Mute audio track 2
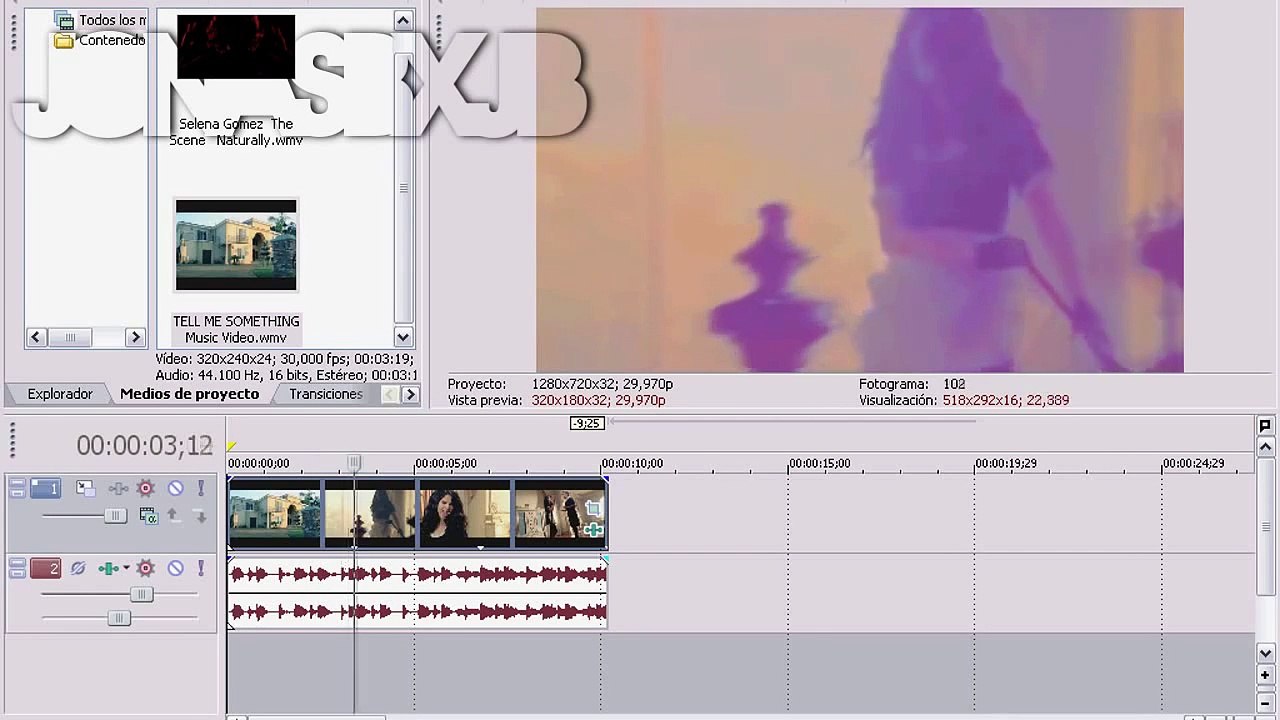 coord(175,568)
